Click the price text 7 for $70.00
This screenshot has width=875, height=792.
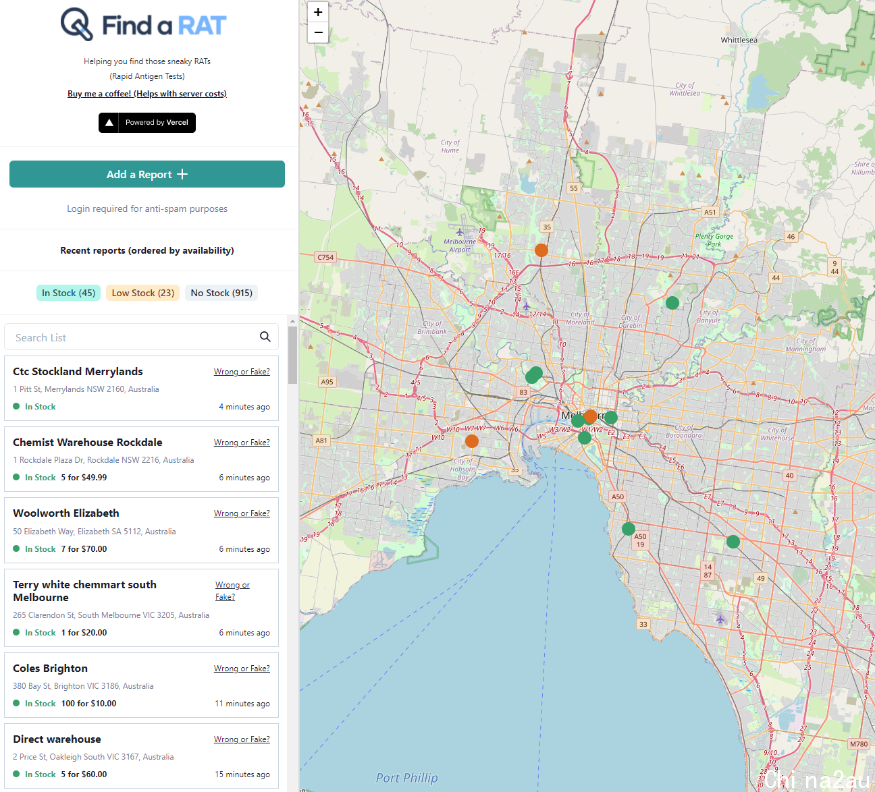[x=84, y=549]
